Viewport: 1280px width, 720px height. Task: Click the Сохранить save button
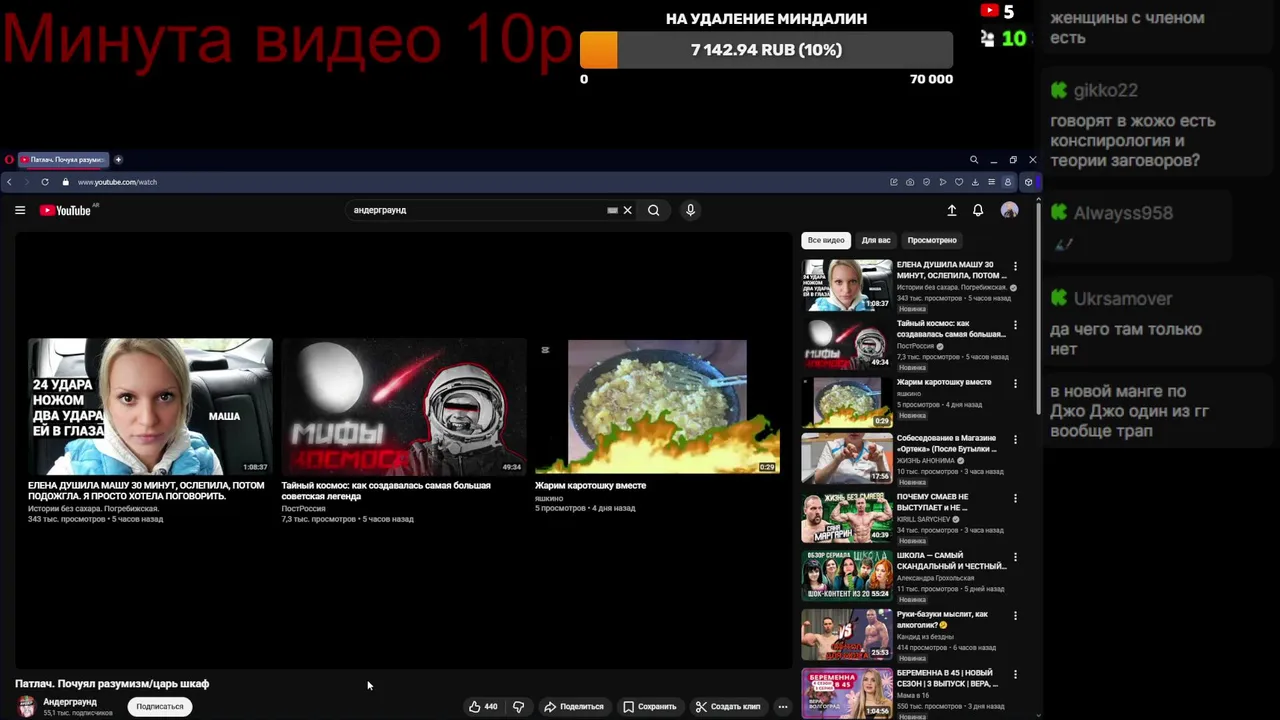(x=650, y=706)
